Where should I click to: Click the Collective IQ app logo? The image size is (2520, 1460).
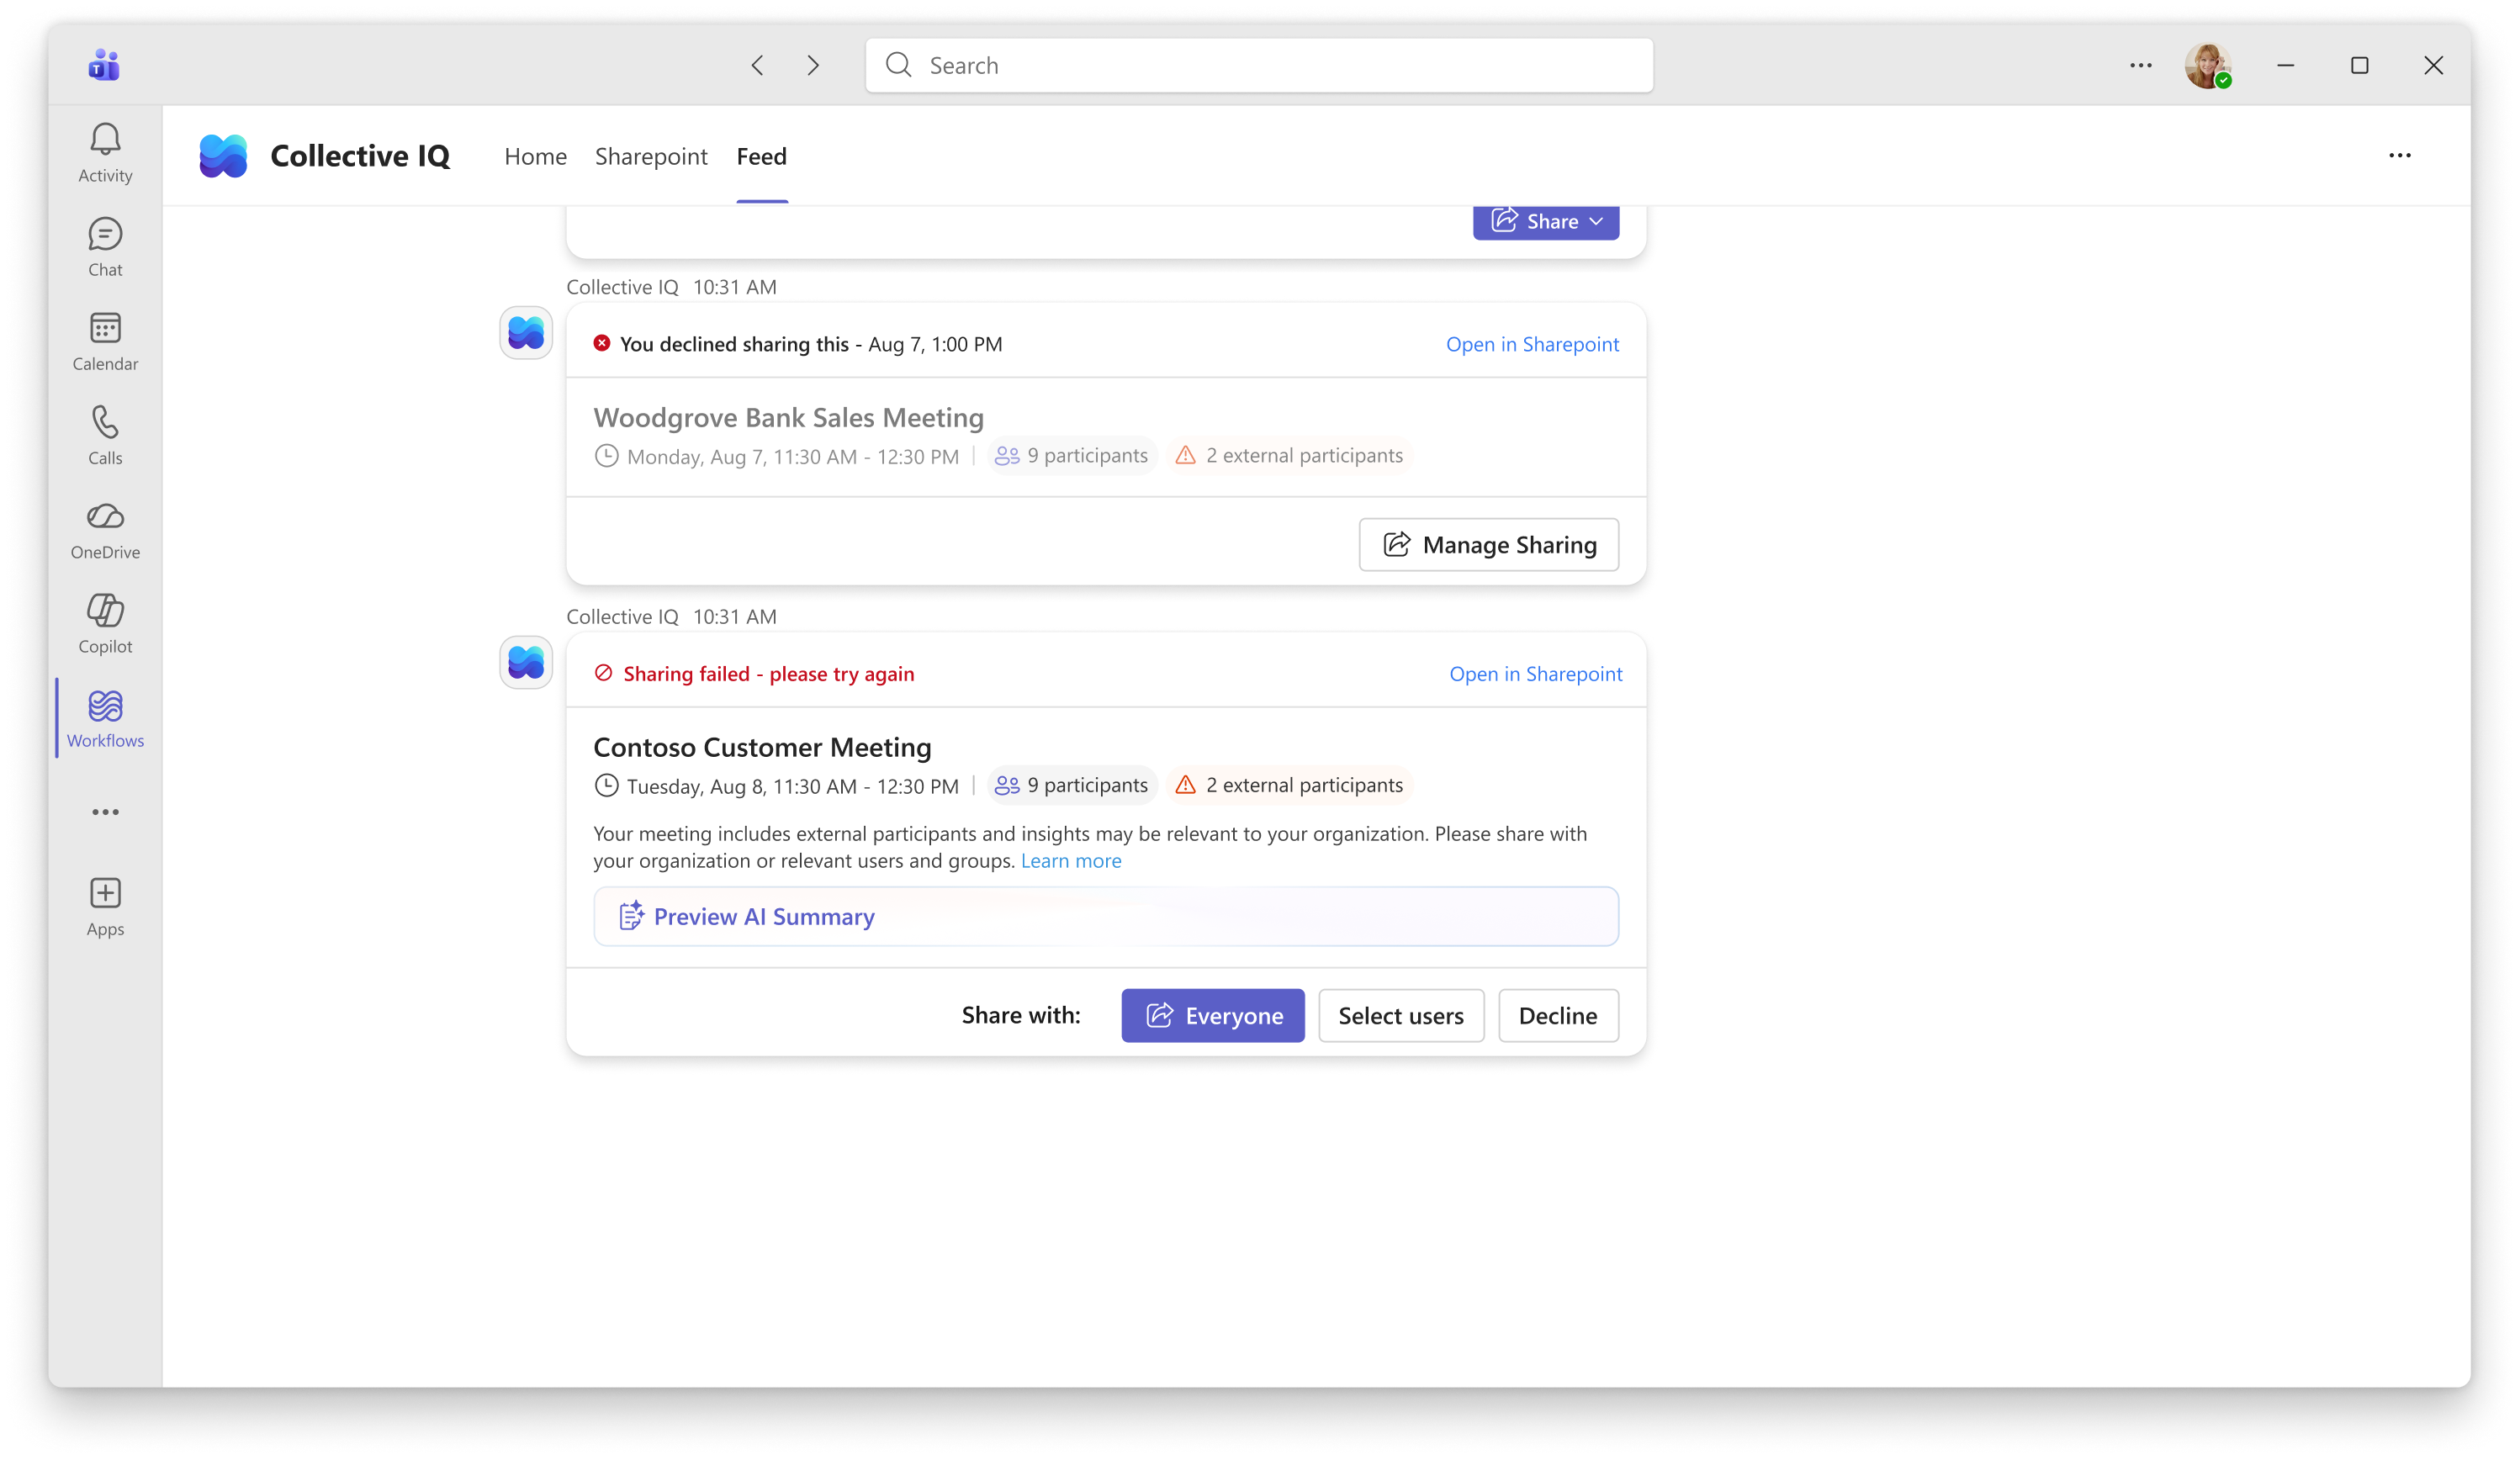click(223, 156)
